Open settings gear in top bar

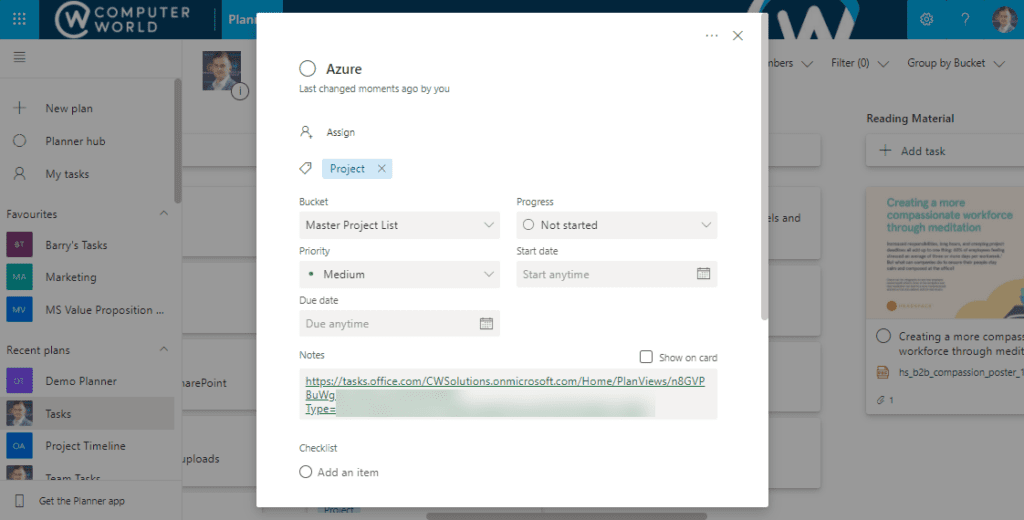(926, 20)
